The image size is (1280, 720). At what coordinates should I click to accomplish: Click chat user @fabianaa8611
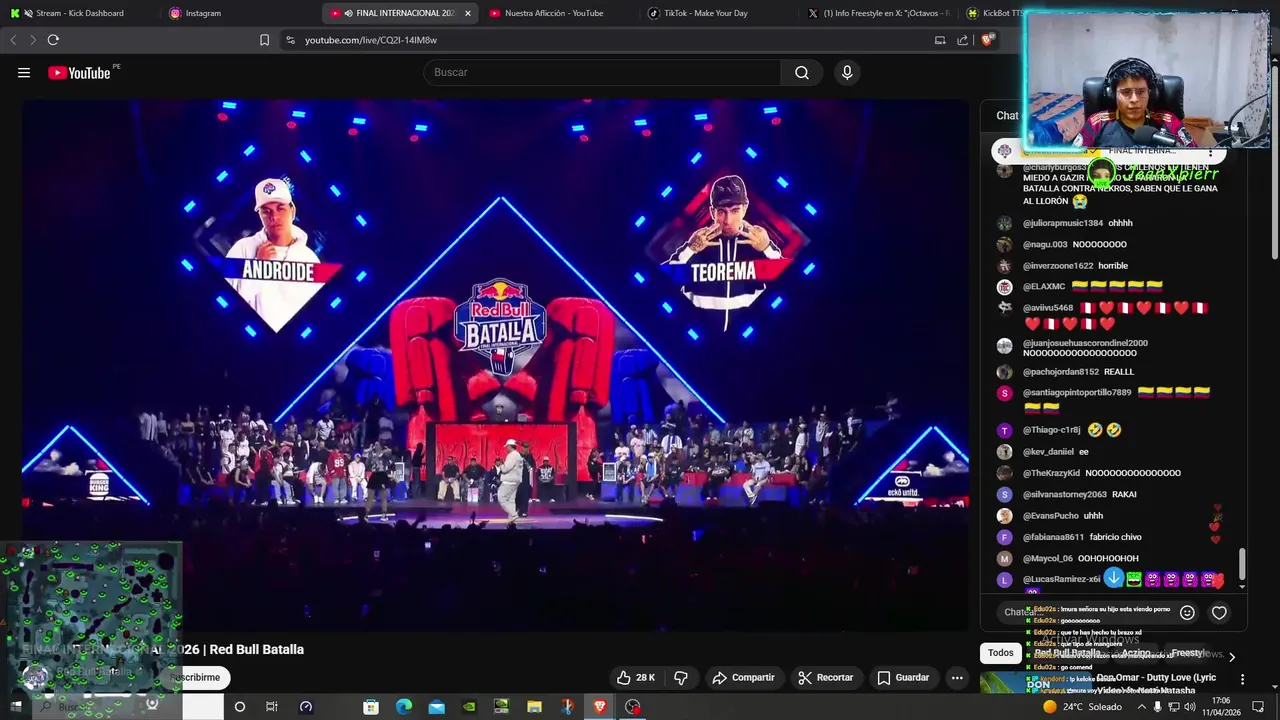click(x=1053, y=537)
